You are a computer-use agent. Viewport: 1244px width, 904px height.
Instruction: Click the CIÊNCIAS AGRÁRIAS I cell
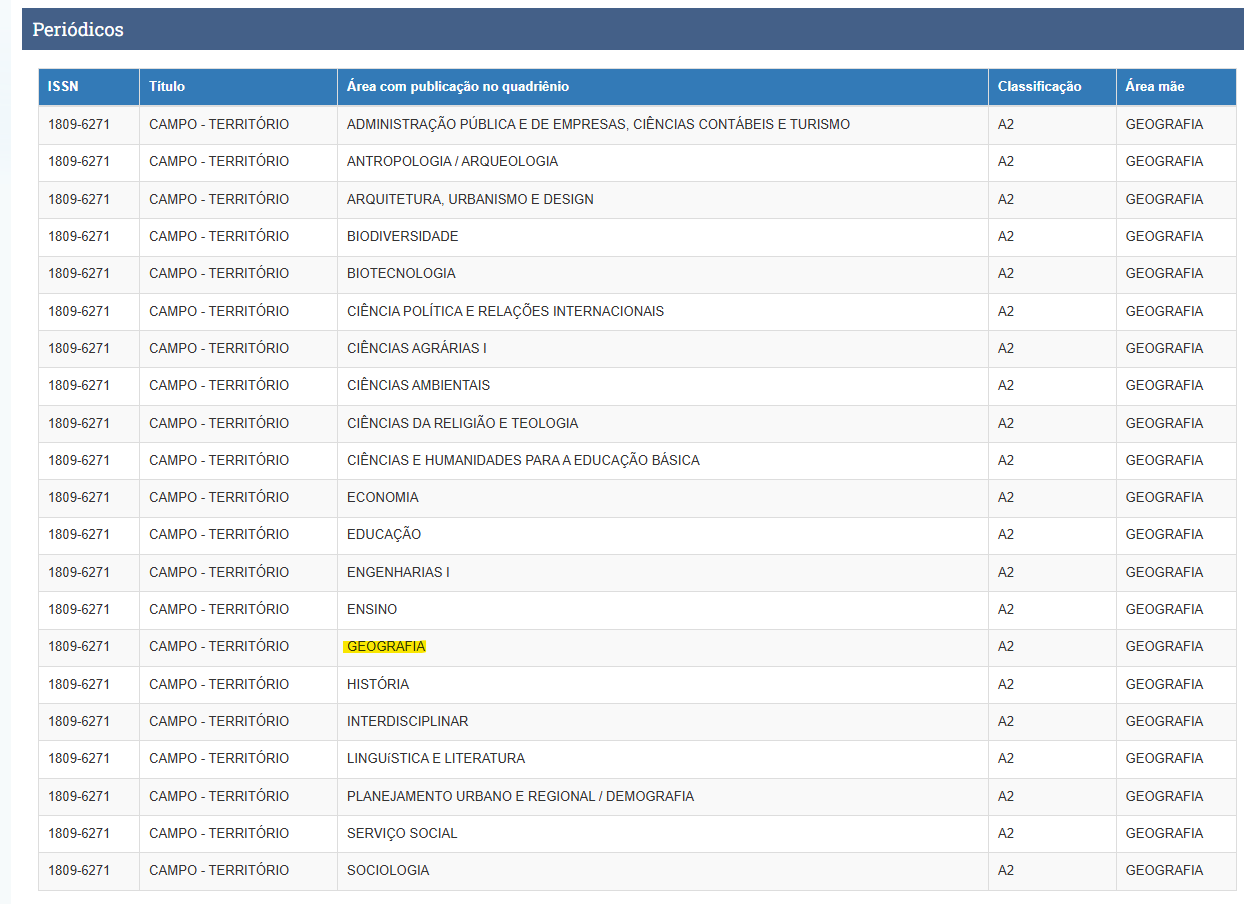(417, 349)
